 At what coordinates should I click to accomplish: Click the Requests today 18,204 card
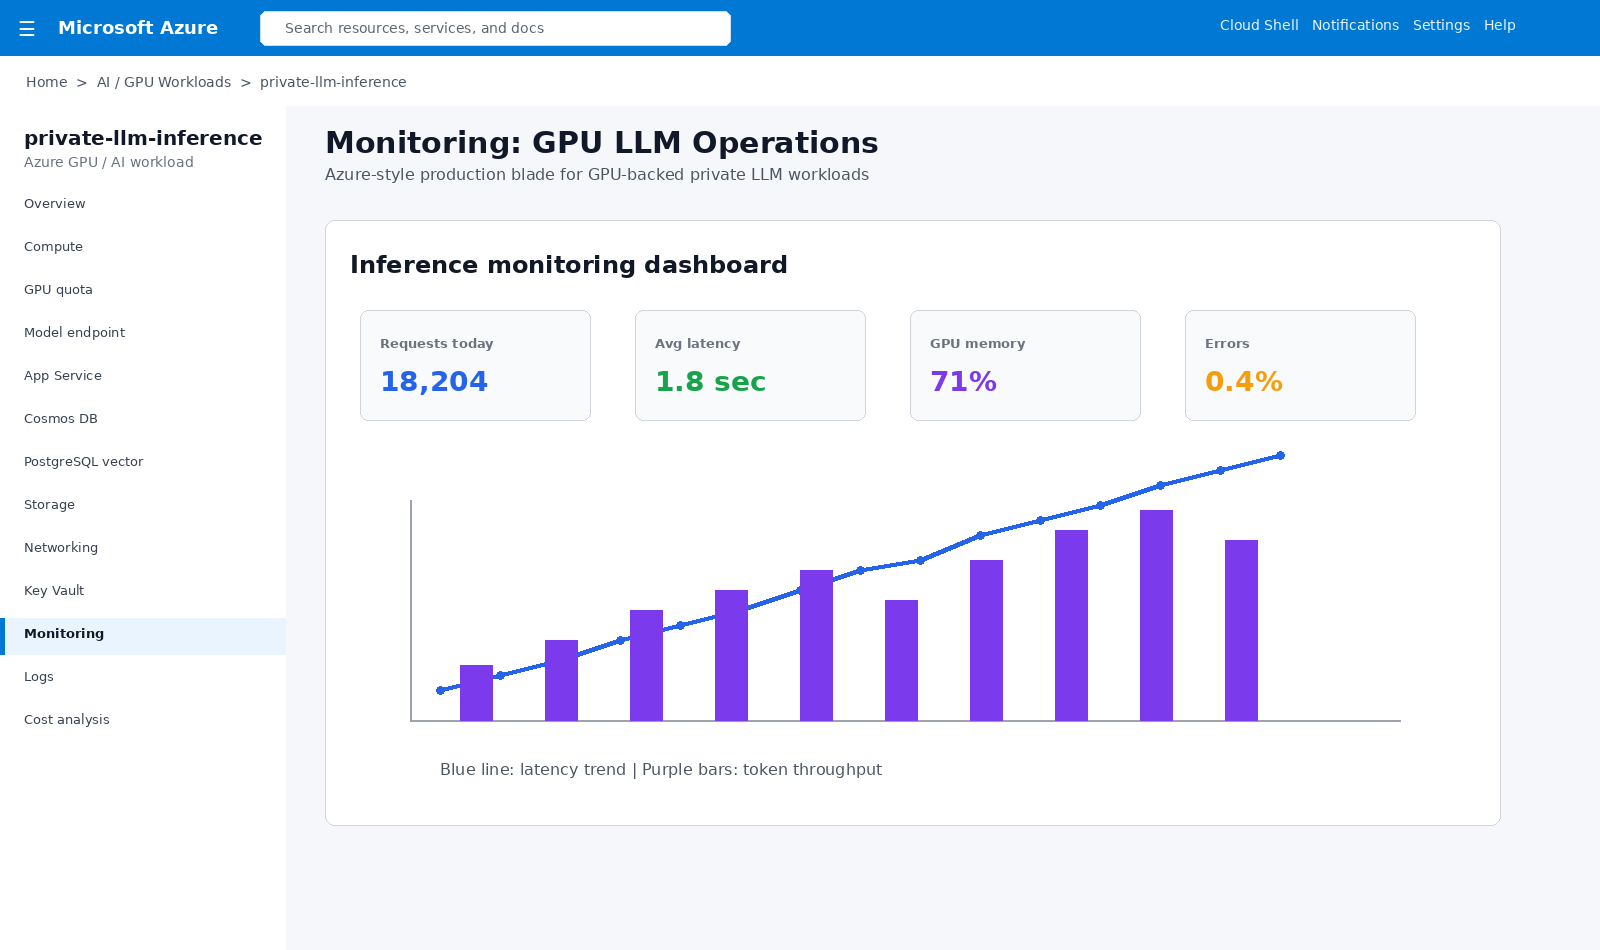[x=475, y=365]
